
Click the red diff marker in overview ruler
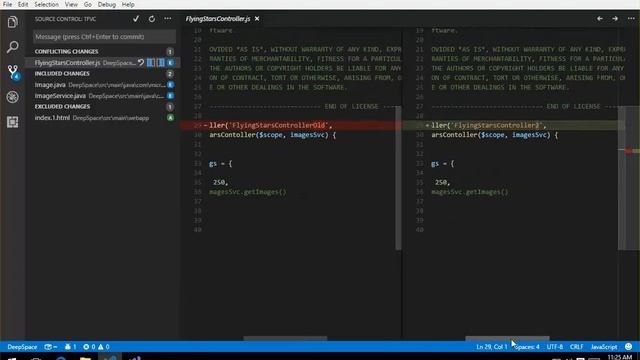629,151
